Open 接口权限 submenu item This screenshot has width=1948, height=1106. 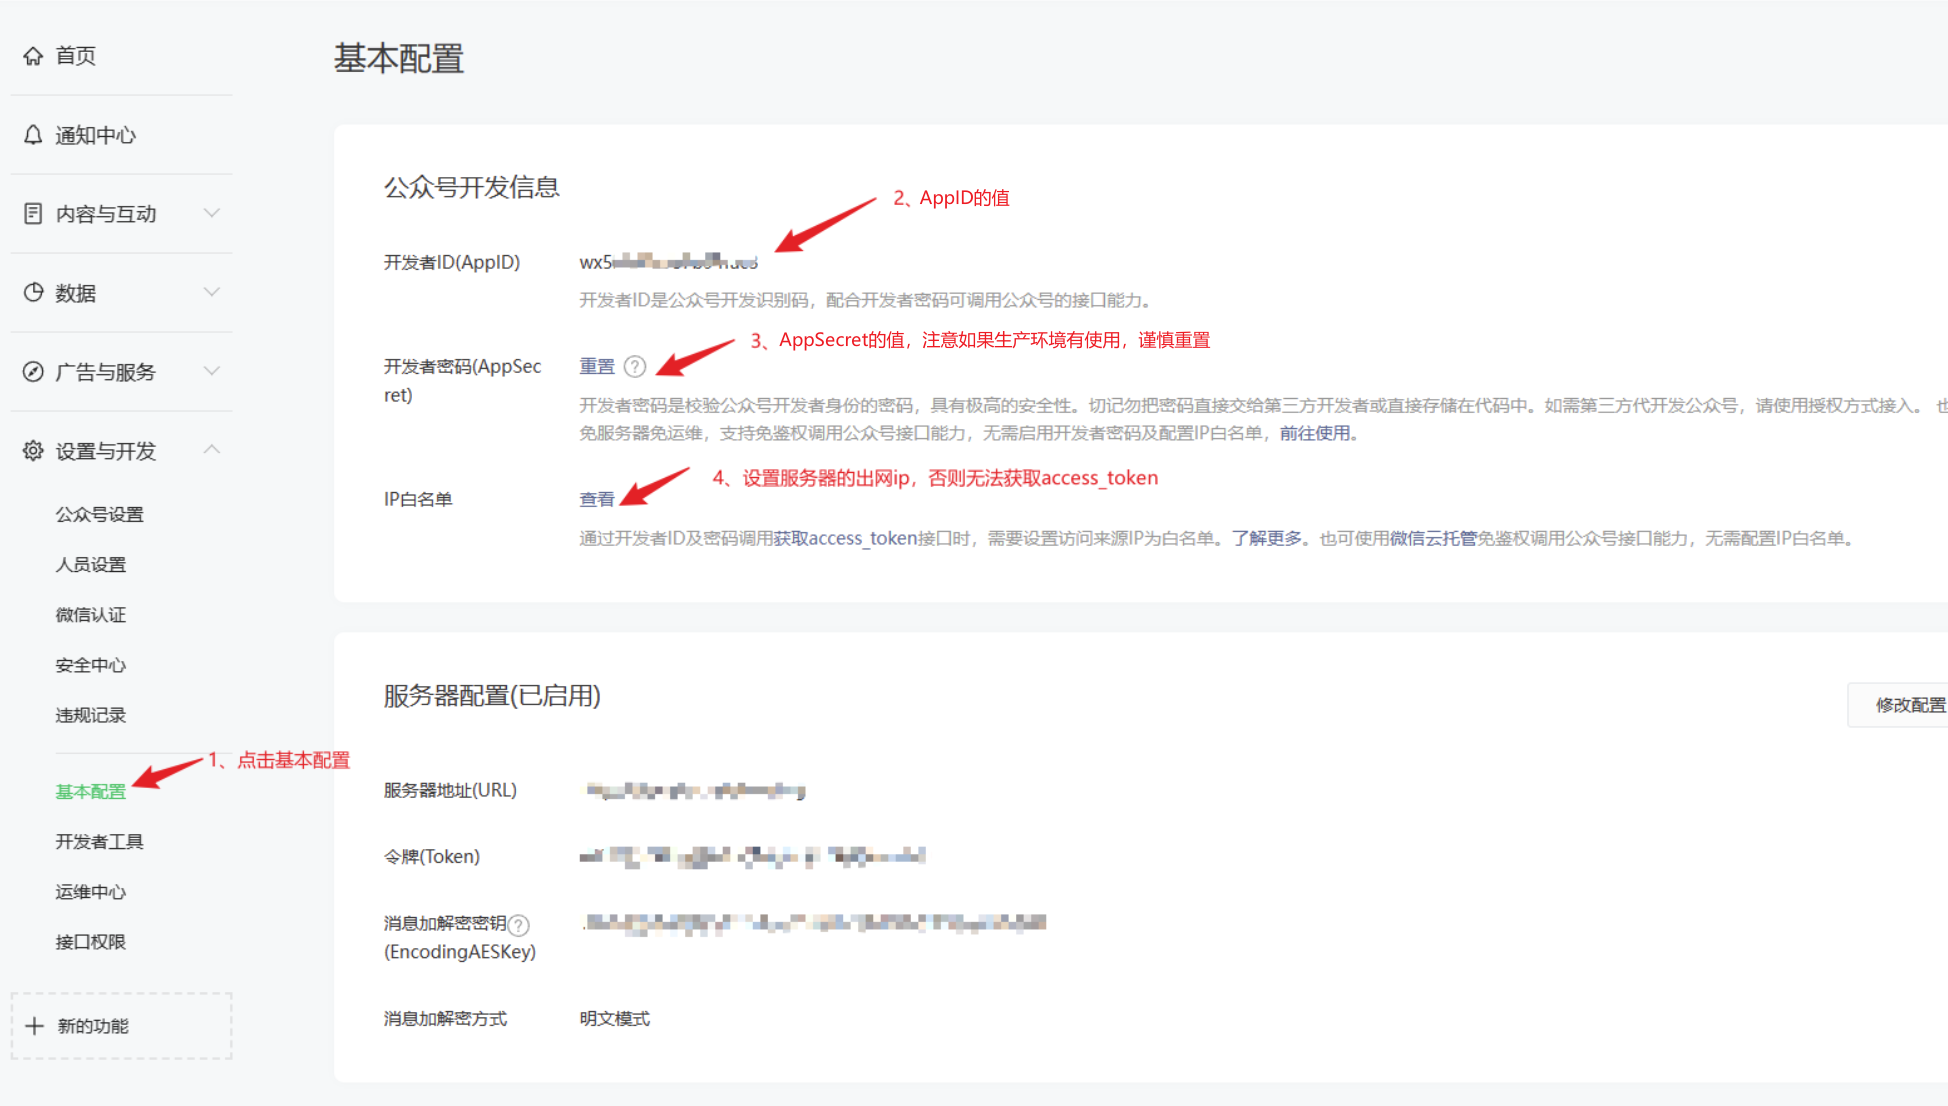tap(90, 942)
